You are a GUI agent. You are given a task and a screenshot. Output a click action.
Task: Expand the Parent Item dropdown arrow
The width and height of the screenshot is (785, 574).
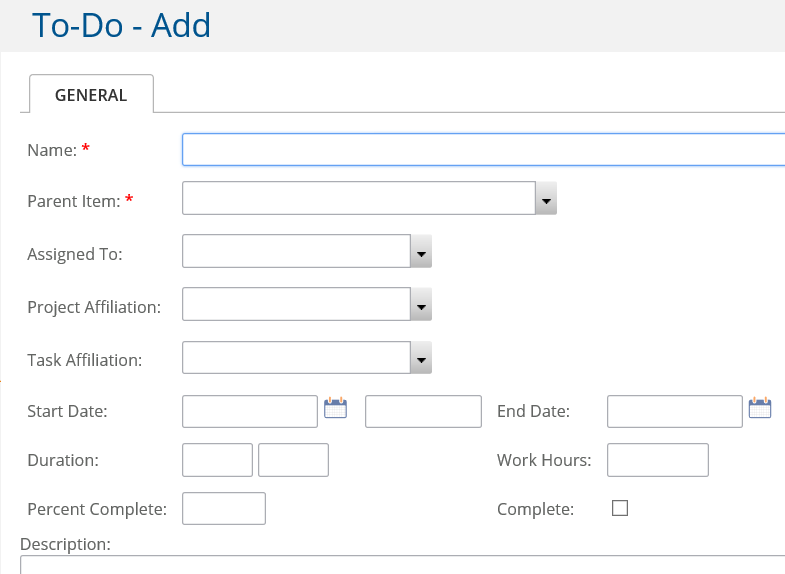pos(546,198)
